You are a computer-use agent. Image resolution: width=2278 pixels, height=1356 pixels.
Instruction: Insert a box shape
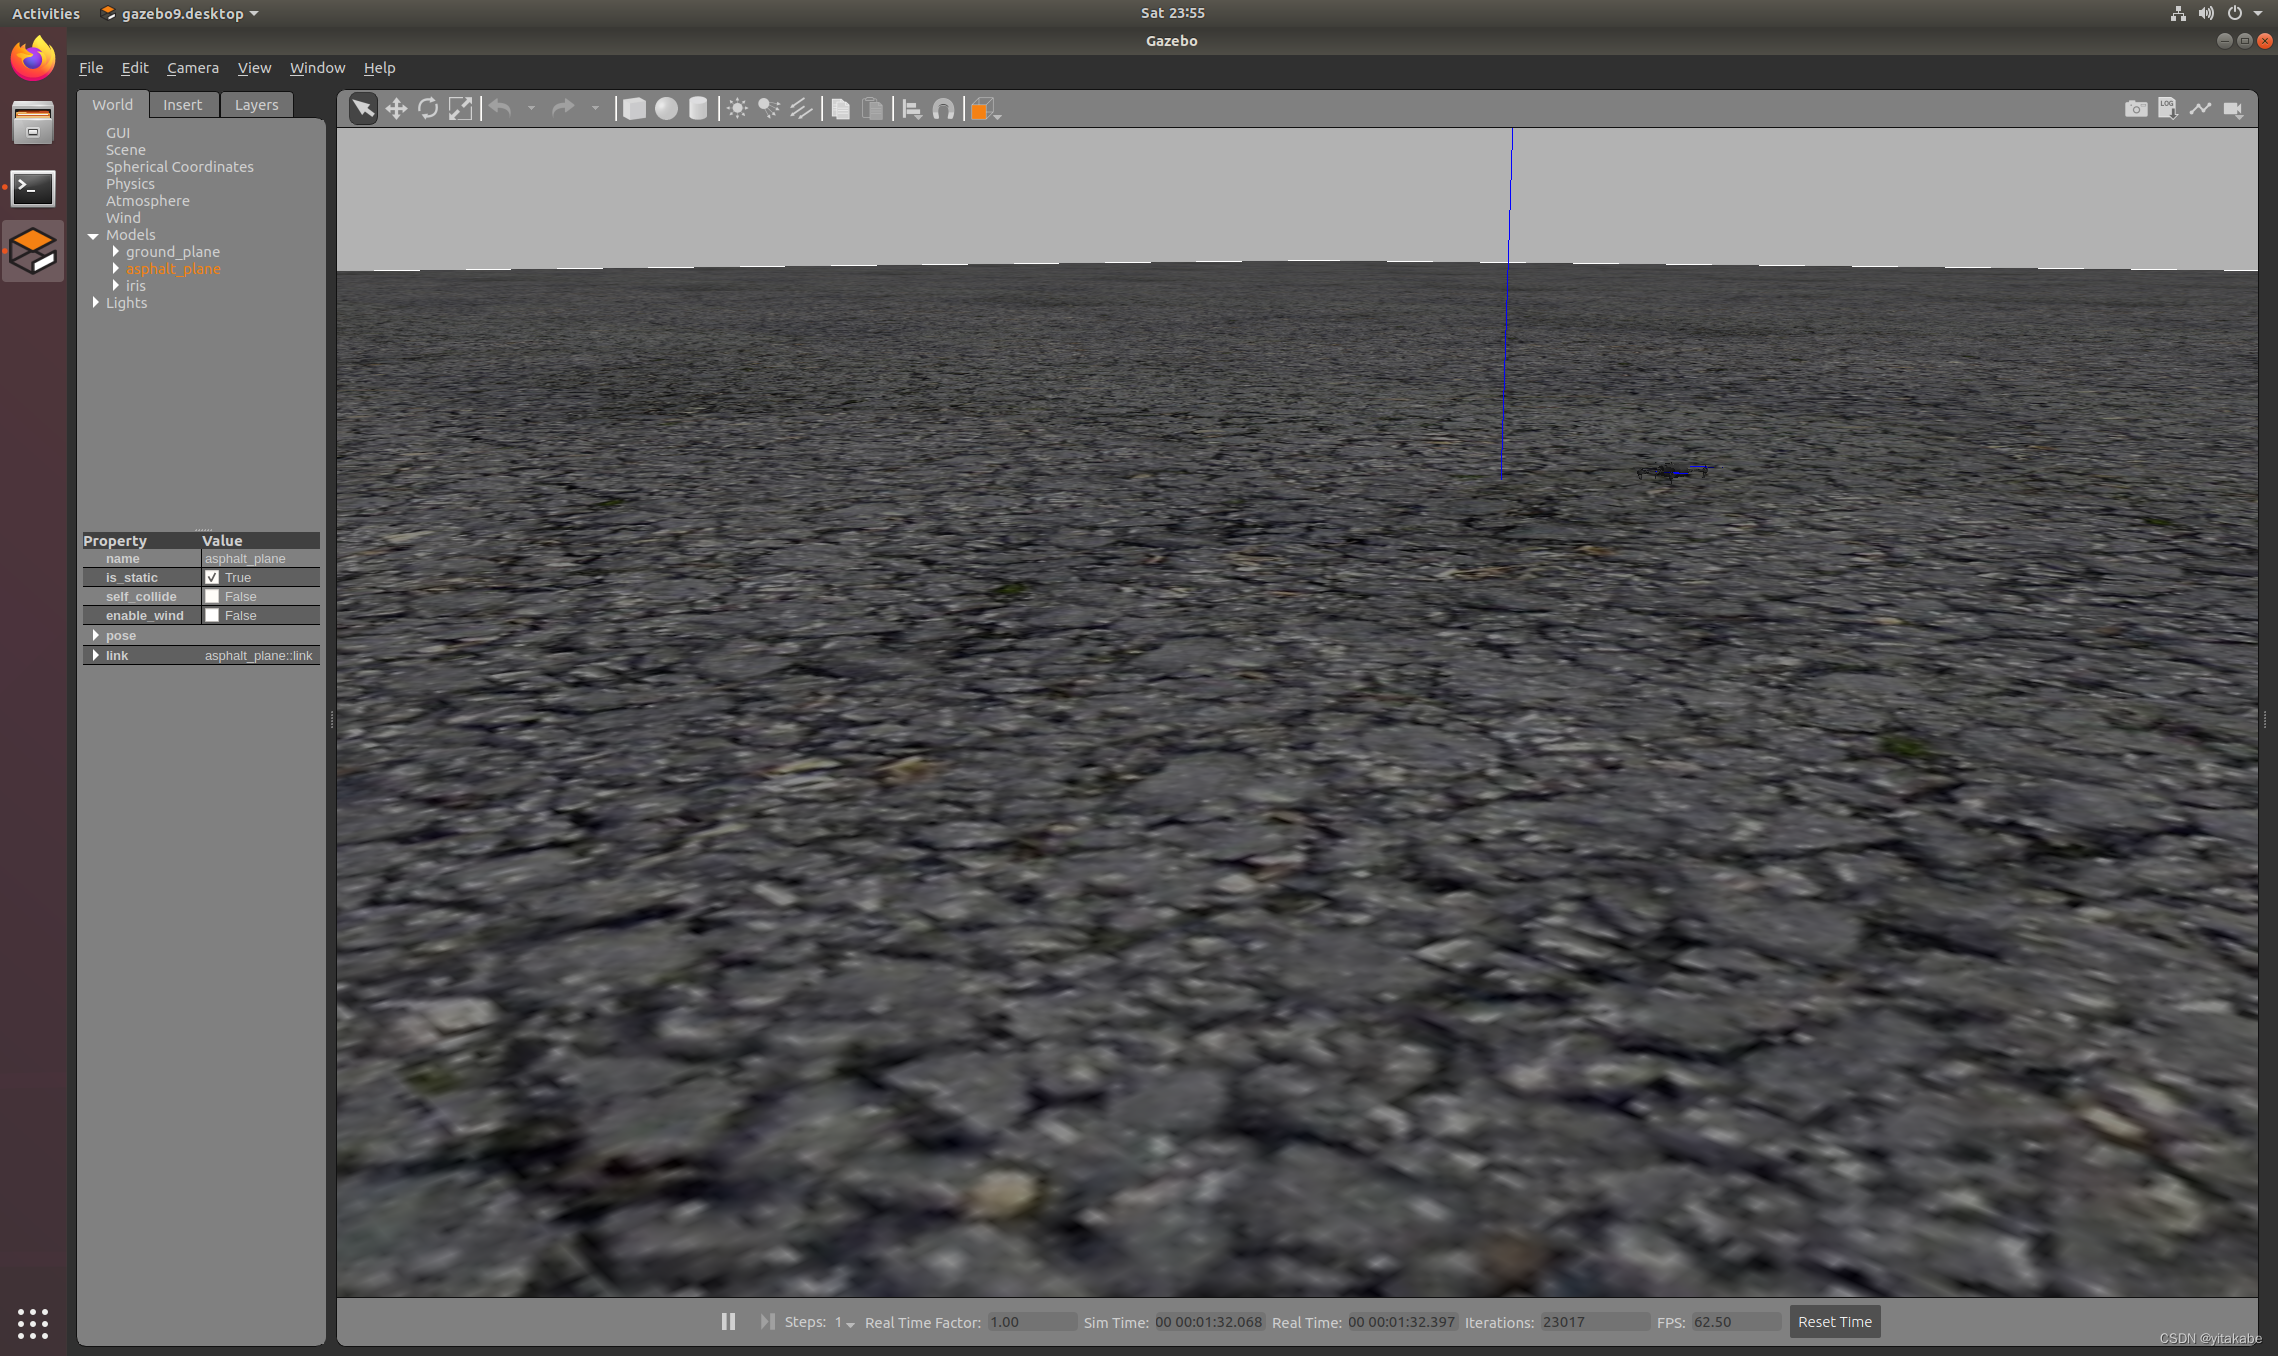pyautogui.click(x=634, y=109)
